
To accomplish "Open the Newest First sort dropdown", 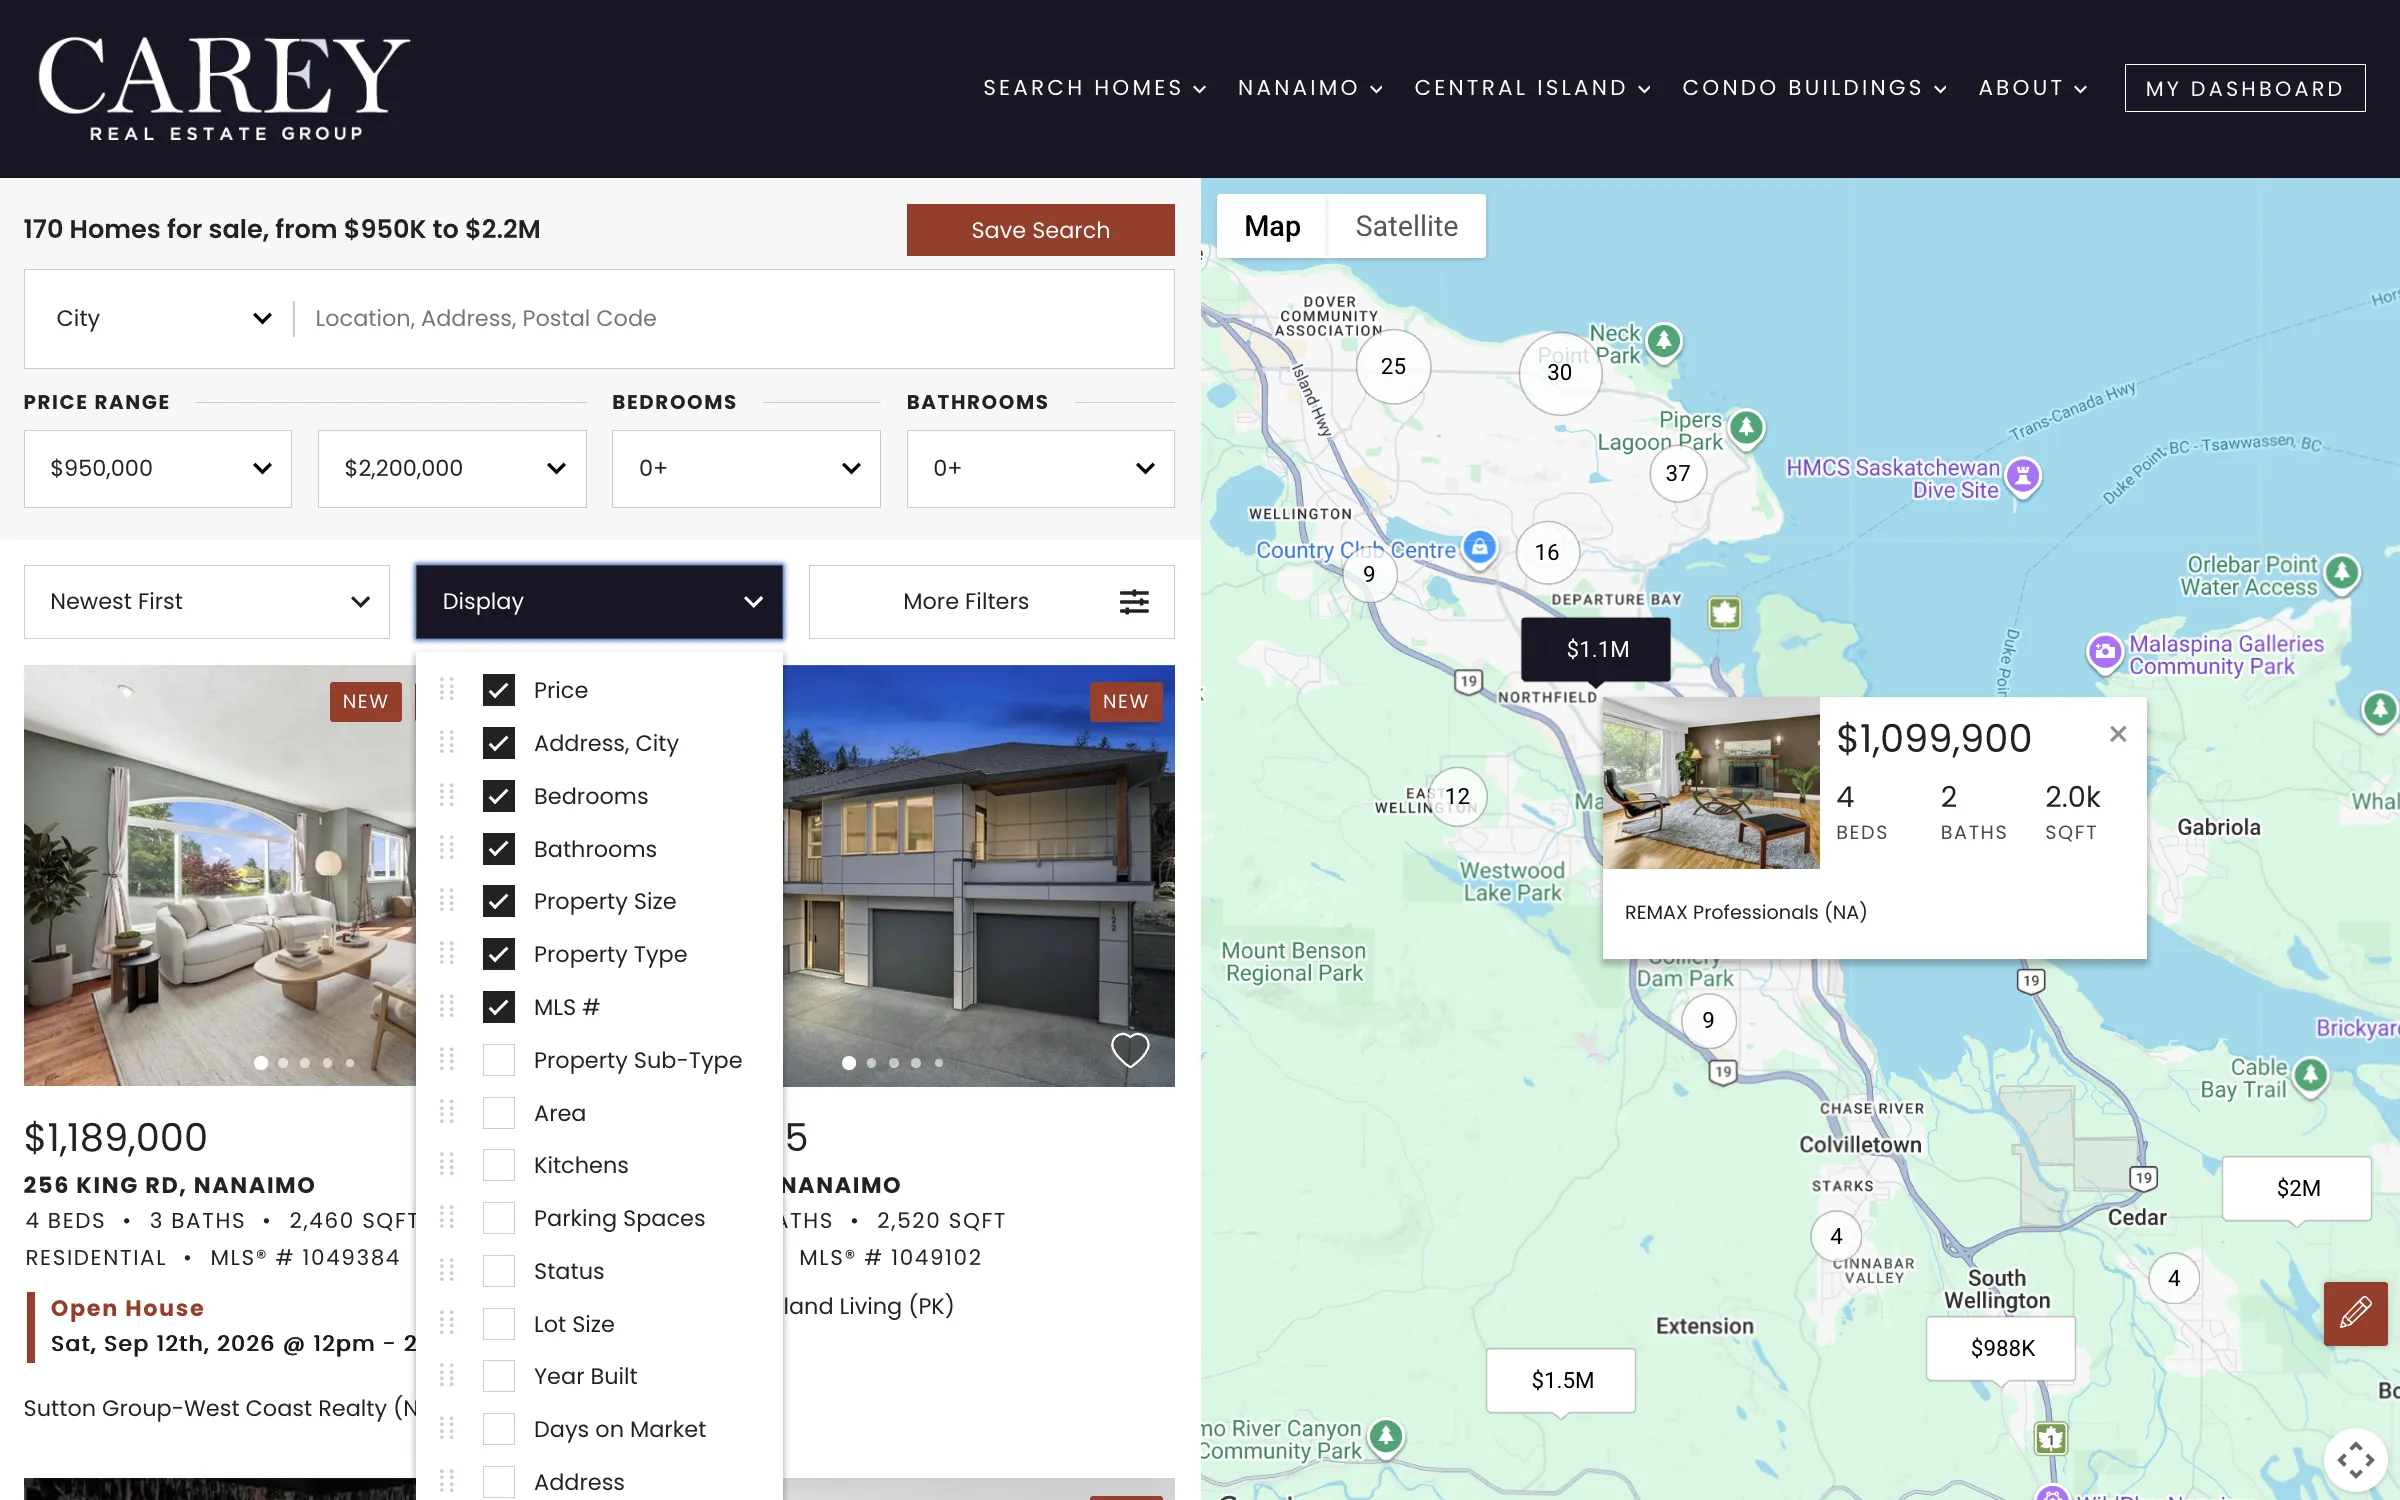I will click(207, 602).
